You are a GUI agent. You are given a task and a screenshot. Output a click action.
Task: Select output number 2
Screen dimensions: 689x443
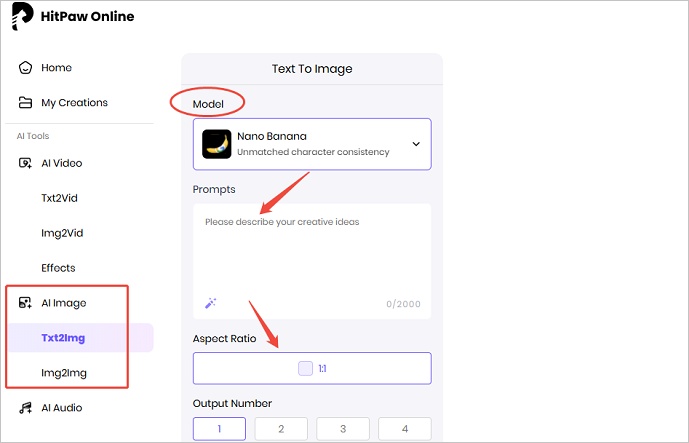pyautogui.click(x=281, y=429)
